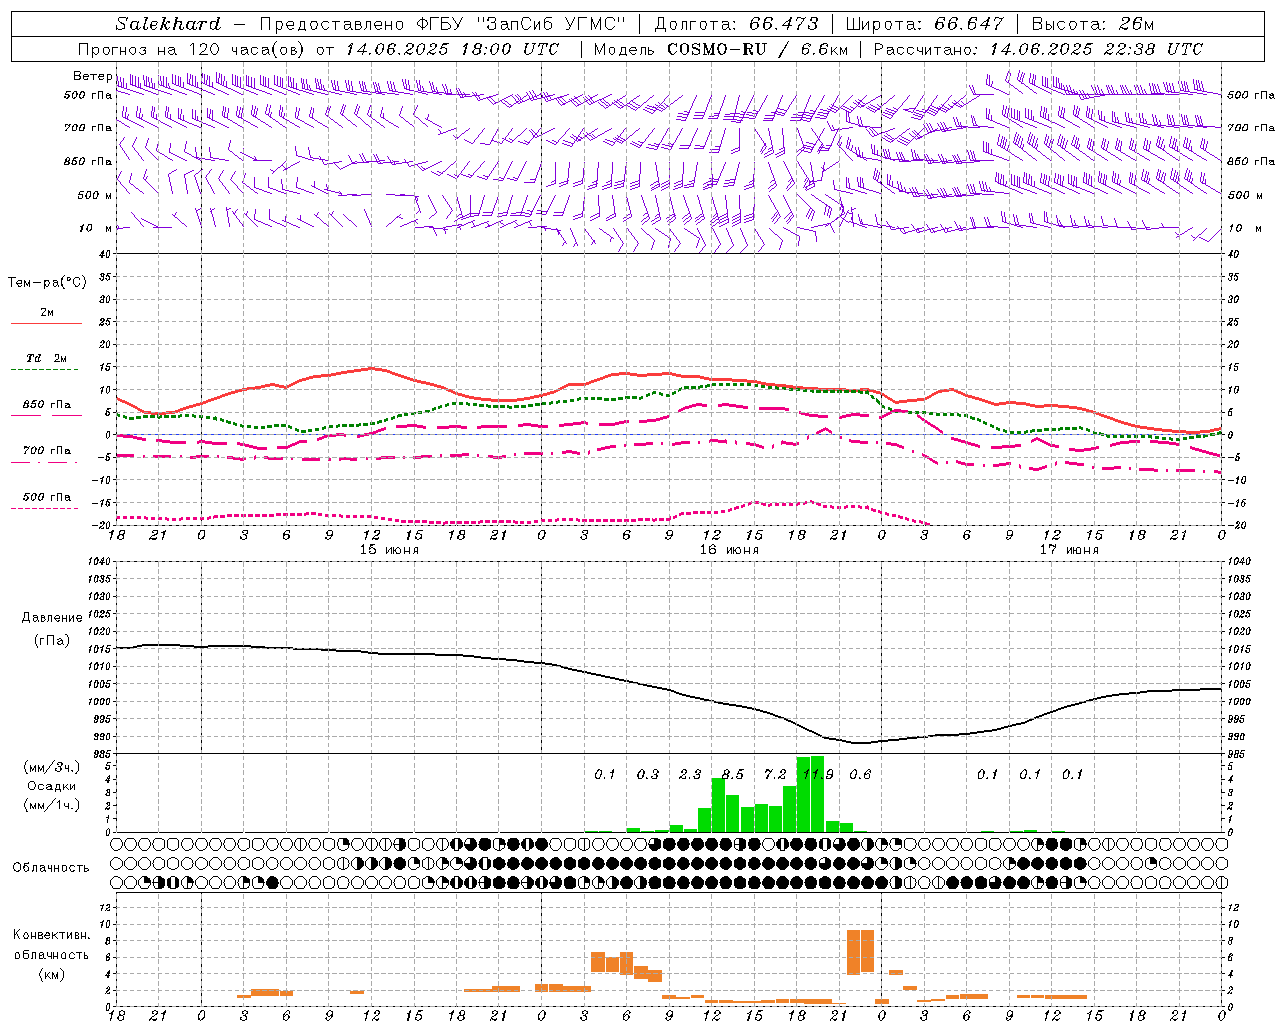This screenshot has width=1280, height=1024.
Task: Click the '0.3' precipitation total value
Action: pyautogui.click(x=648, y=774)
